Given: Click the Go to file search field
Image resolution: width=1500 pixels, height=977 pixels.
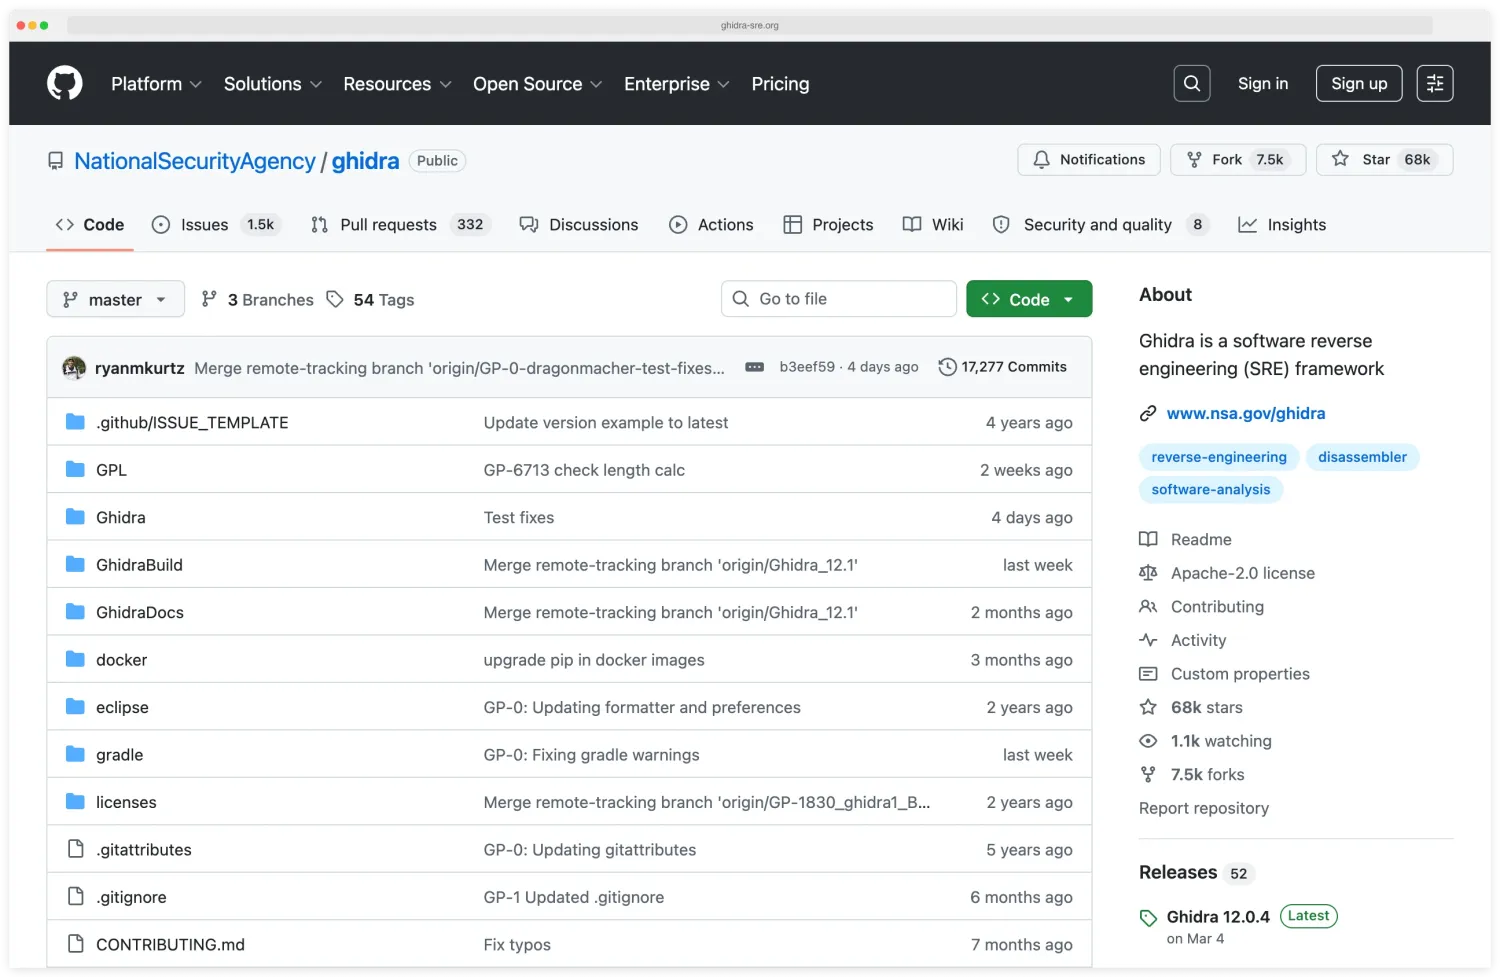Looking at the screenshot, I should (839, 299).
